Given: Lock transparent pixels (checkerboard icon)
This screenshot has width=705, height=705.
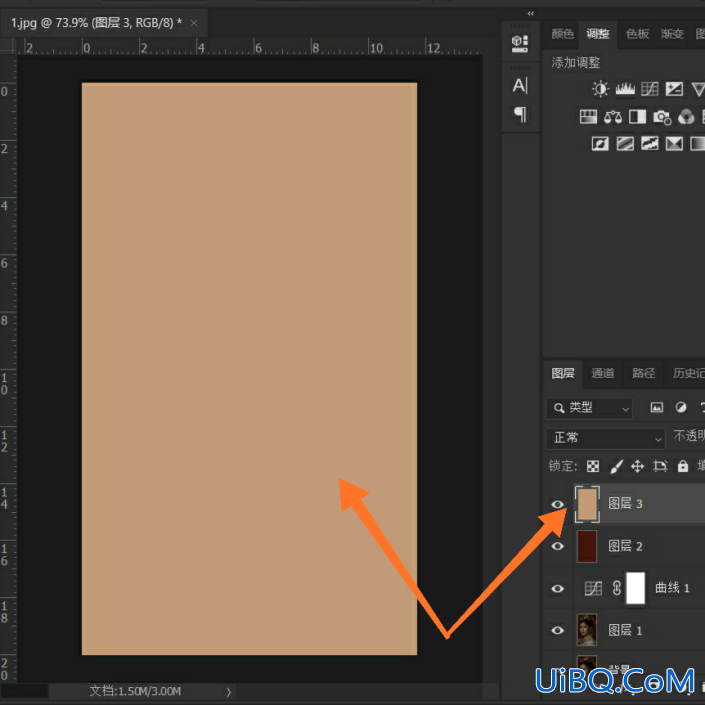Looking at the screenshot, I should (593, 466).
